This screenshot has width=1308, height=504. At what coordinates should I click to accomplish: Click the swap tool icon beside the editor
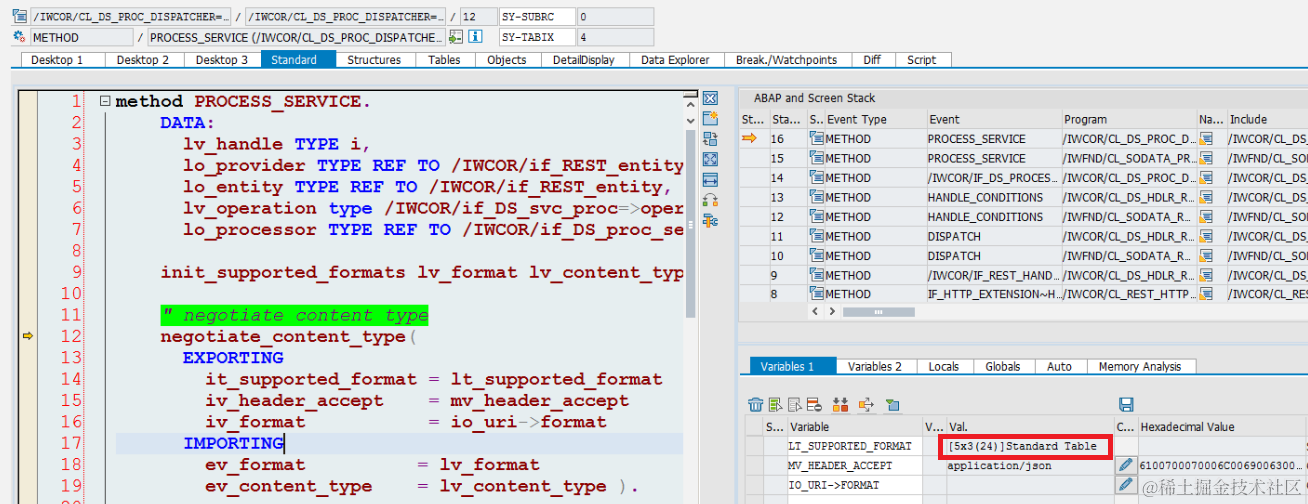(711, 201)
